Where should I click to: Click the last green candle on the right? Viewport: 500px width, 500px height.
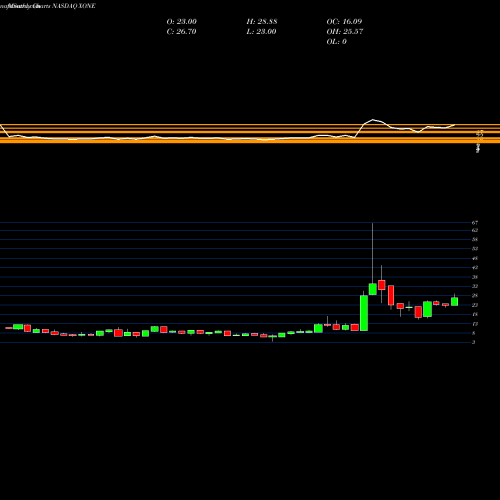[454, 302]
